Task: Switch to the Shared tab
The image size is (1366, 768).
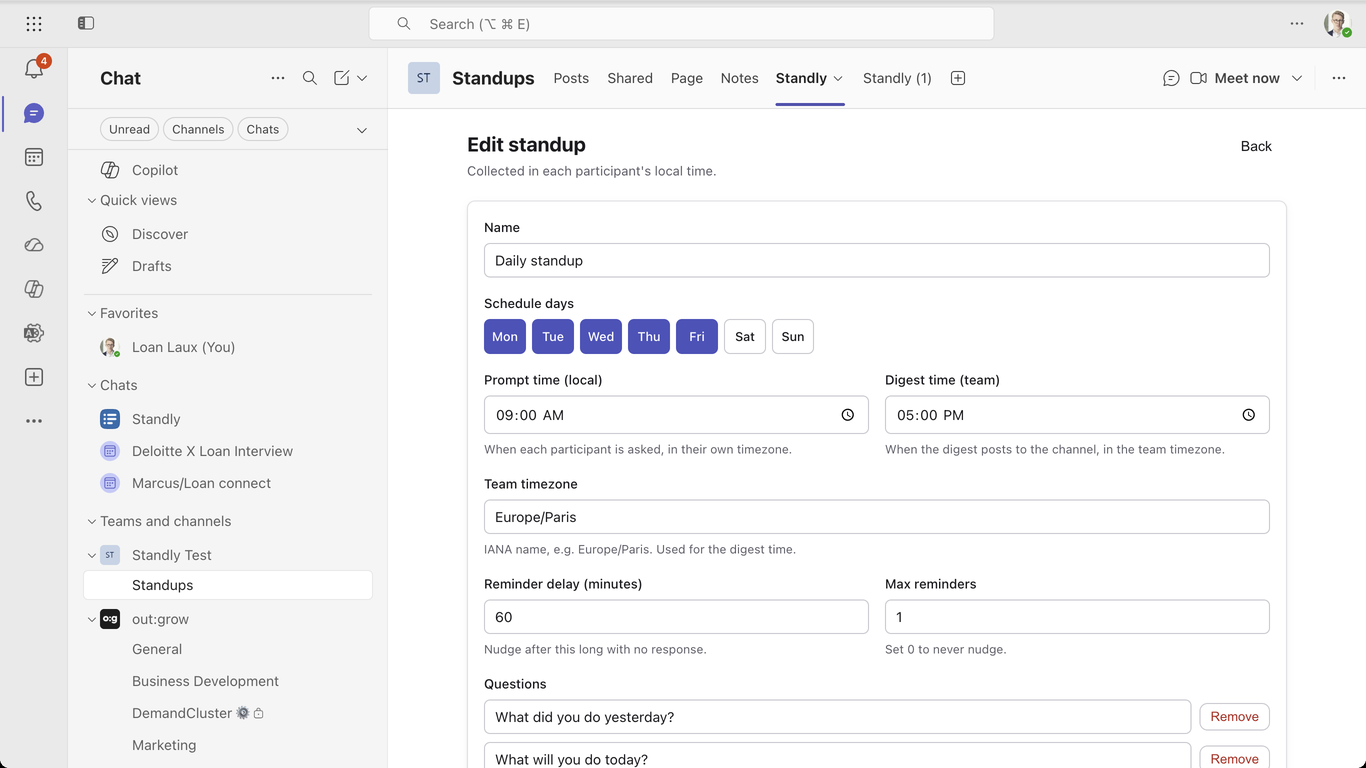Action: [630, 78]
